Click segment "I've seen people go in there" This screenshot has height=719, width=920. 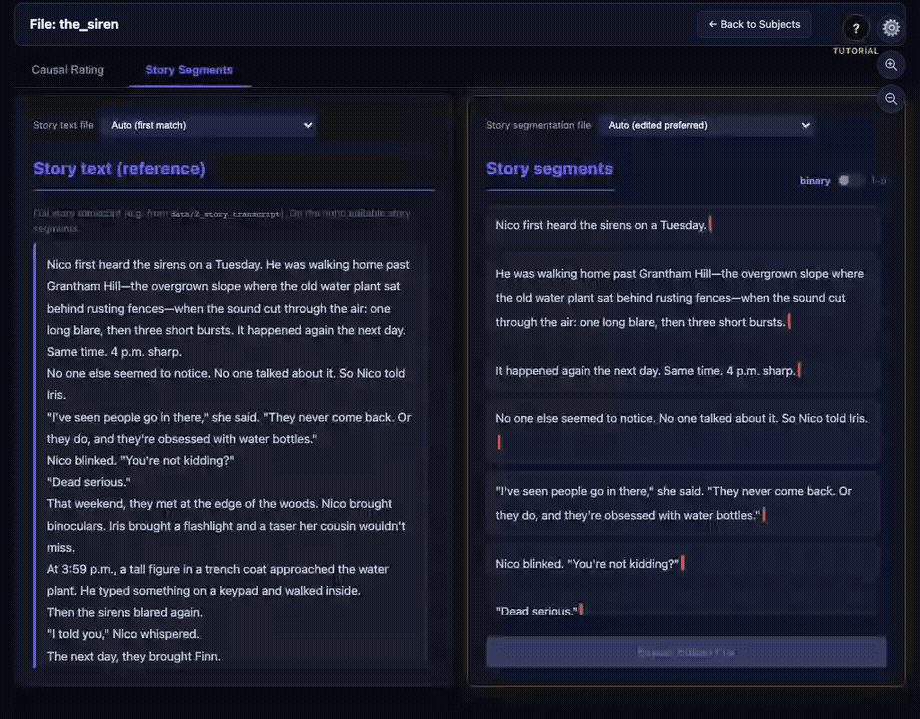(682, 503)
